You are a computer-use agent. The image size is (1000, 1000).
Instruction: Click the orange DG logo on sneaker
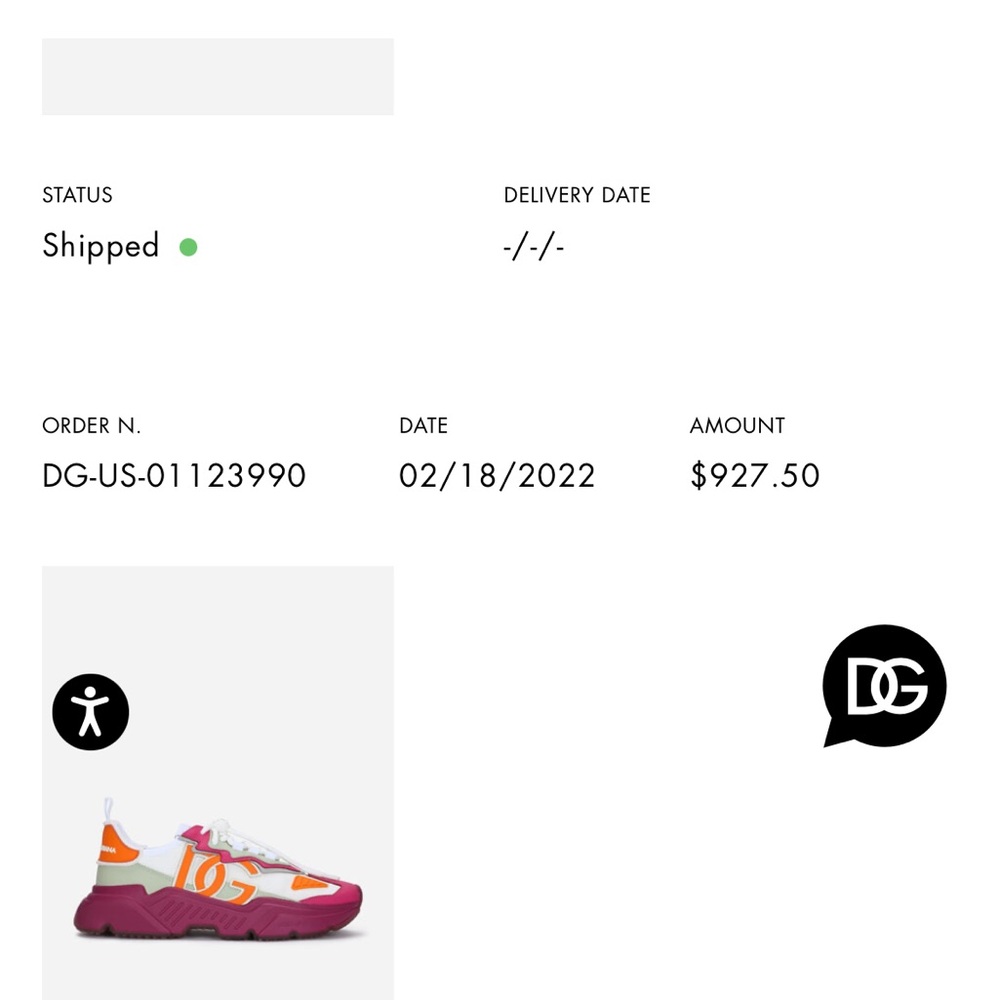pos(214,874)
